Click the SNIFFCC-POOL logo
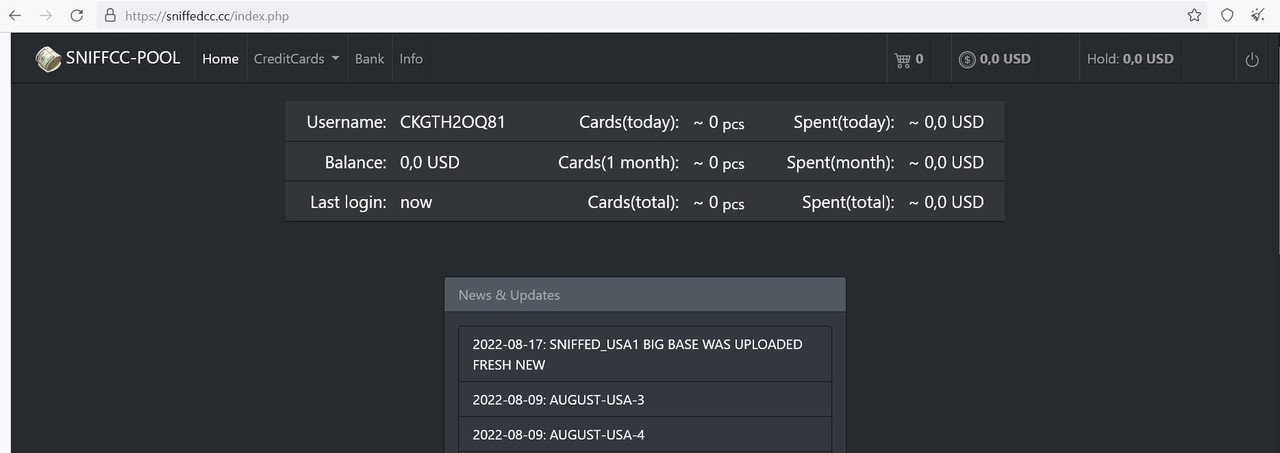This screenshot has width=1280, height=453. pos(108,58)
